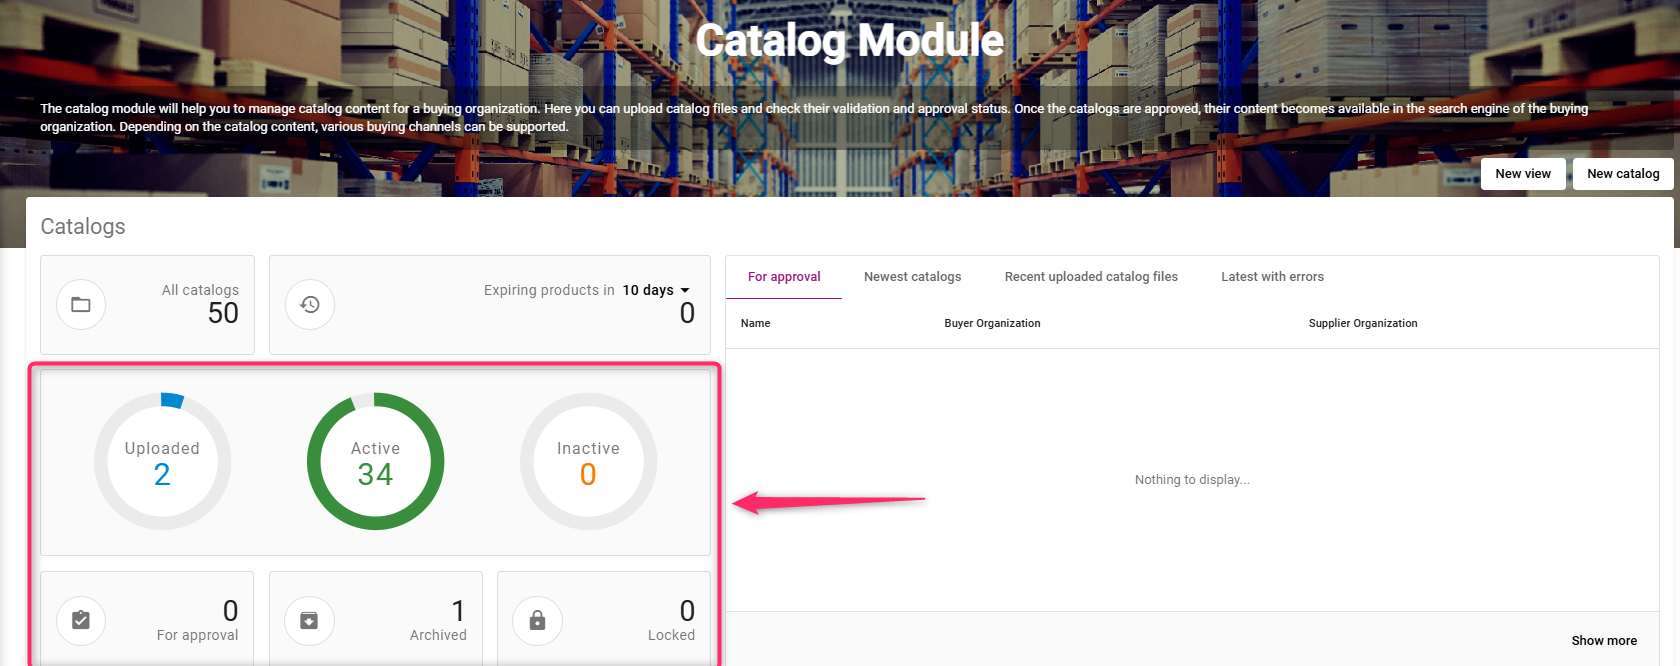Click the Buyer Organization column header
The width and height of the screenshot is (1680, 666).
point(992,323)
